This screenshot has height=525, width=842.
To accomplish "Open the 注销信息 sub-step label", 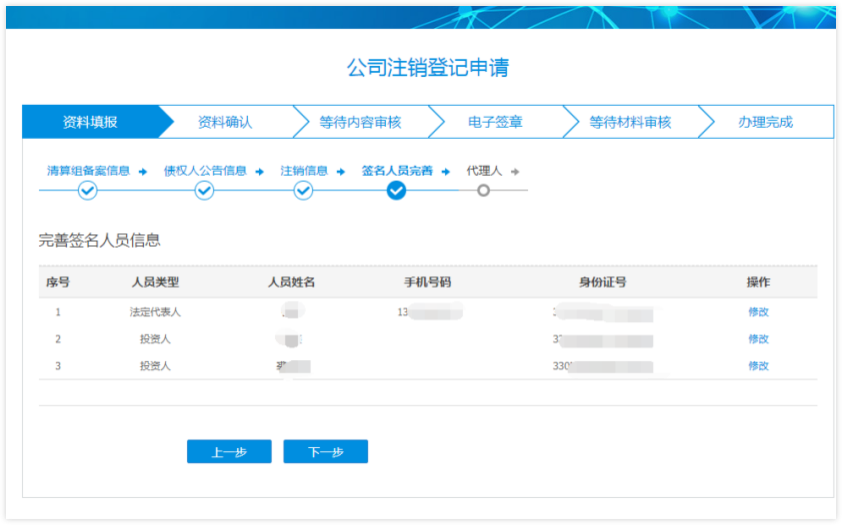I will 304,171.
